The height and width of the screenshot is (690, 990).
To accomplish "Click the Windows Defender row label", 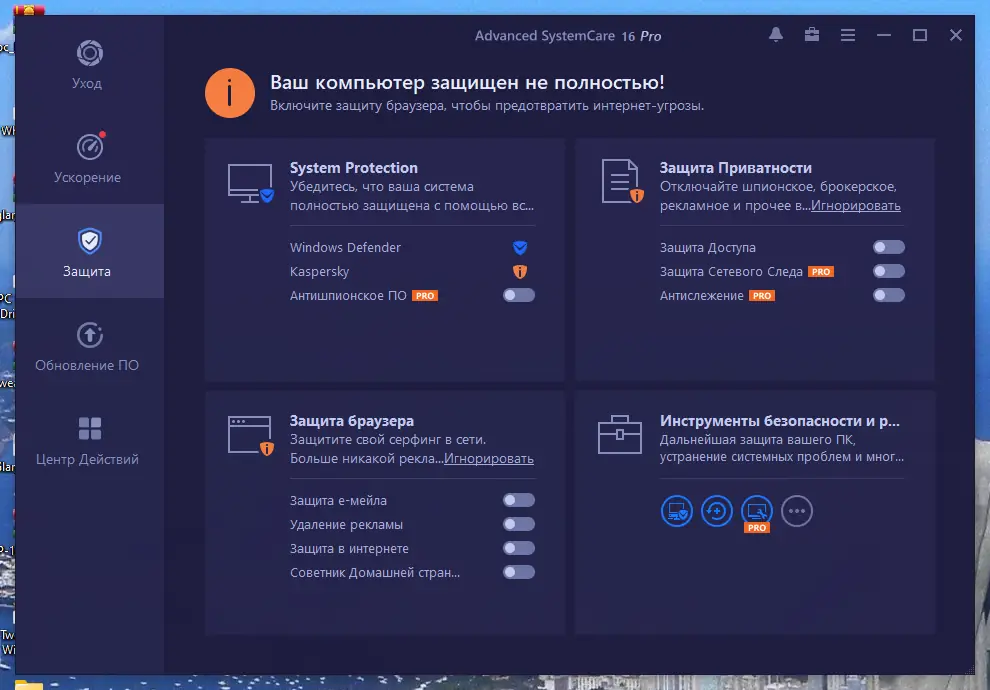I will click(345, 247).
